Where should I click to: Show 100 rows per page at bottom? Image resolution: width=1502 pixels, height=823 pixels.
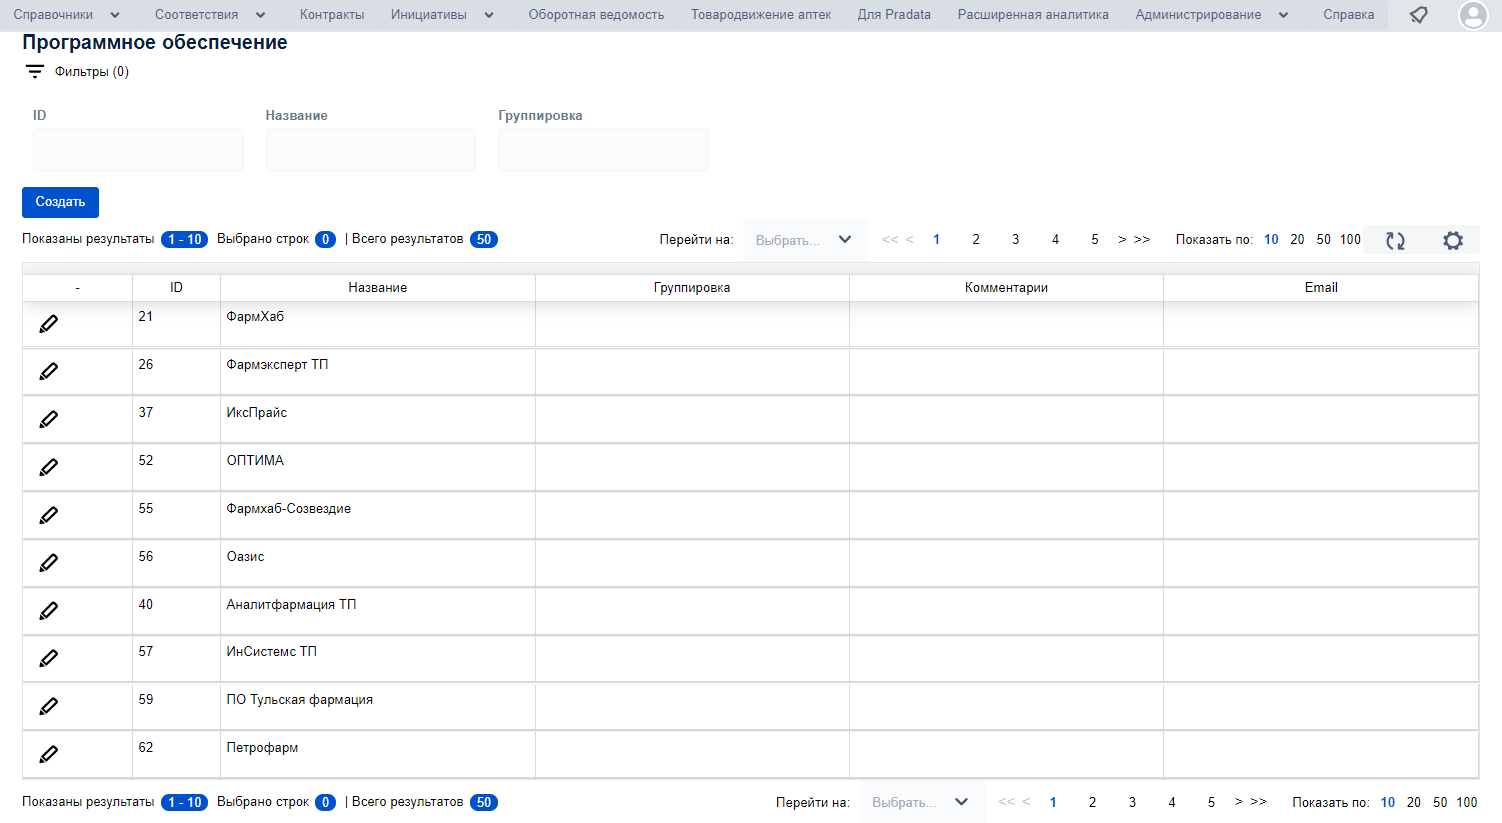[1467, 802]
